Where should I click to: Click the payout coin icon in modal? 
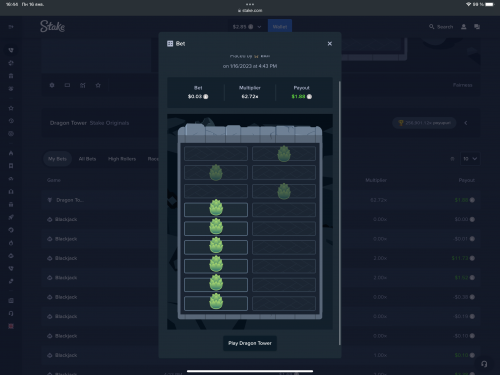(x=309, y=97)
